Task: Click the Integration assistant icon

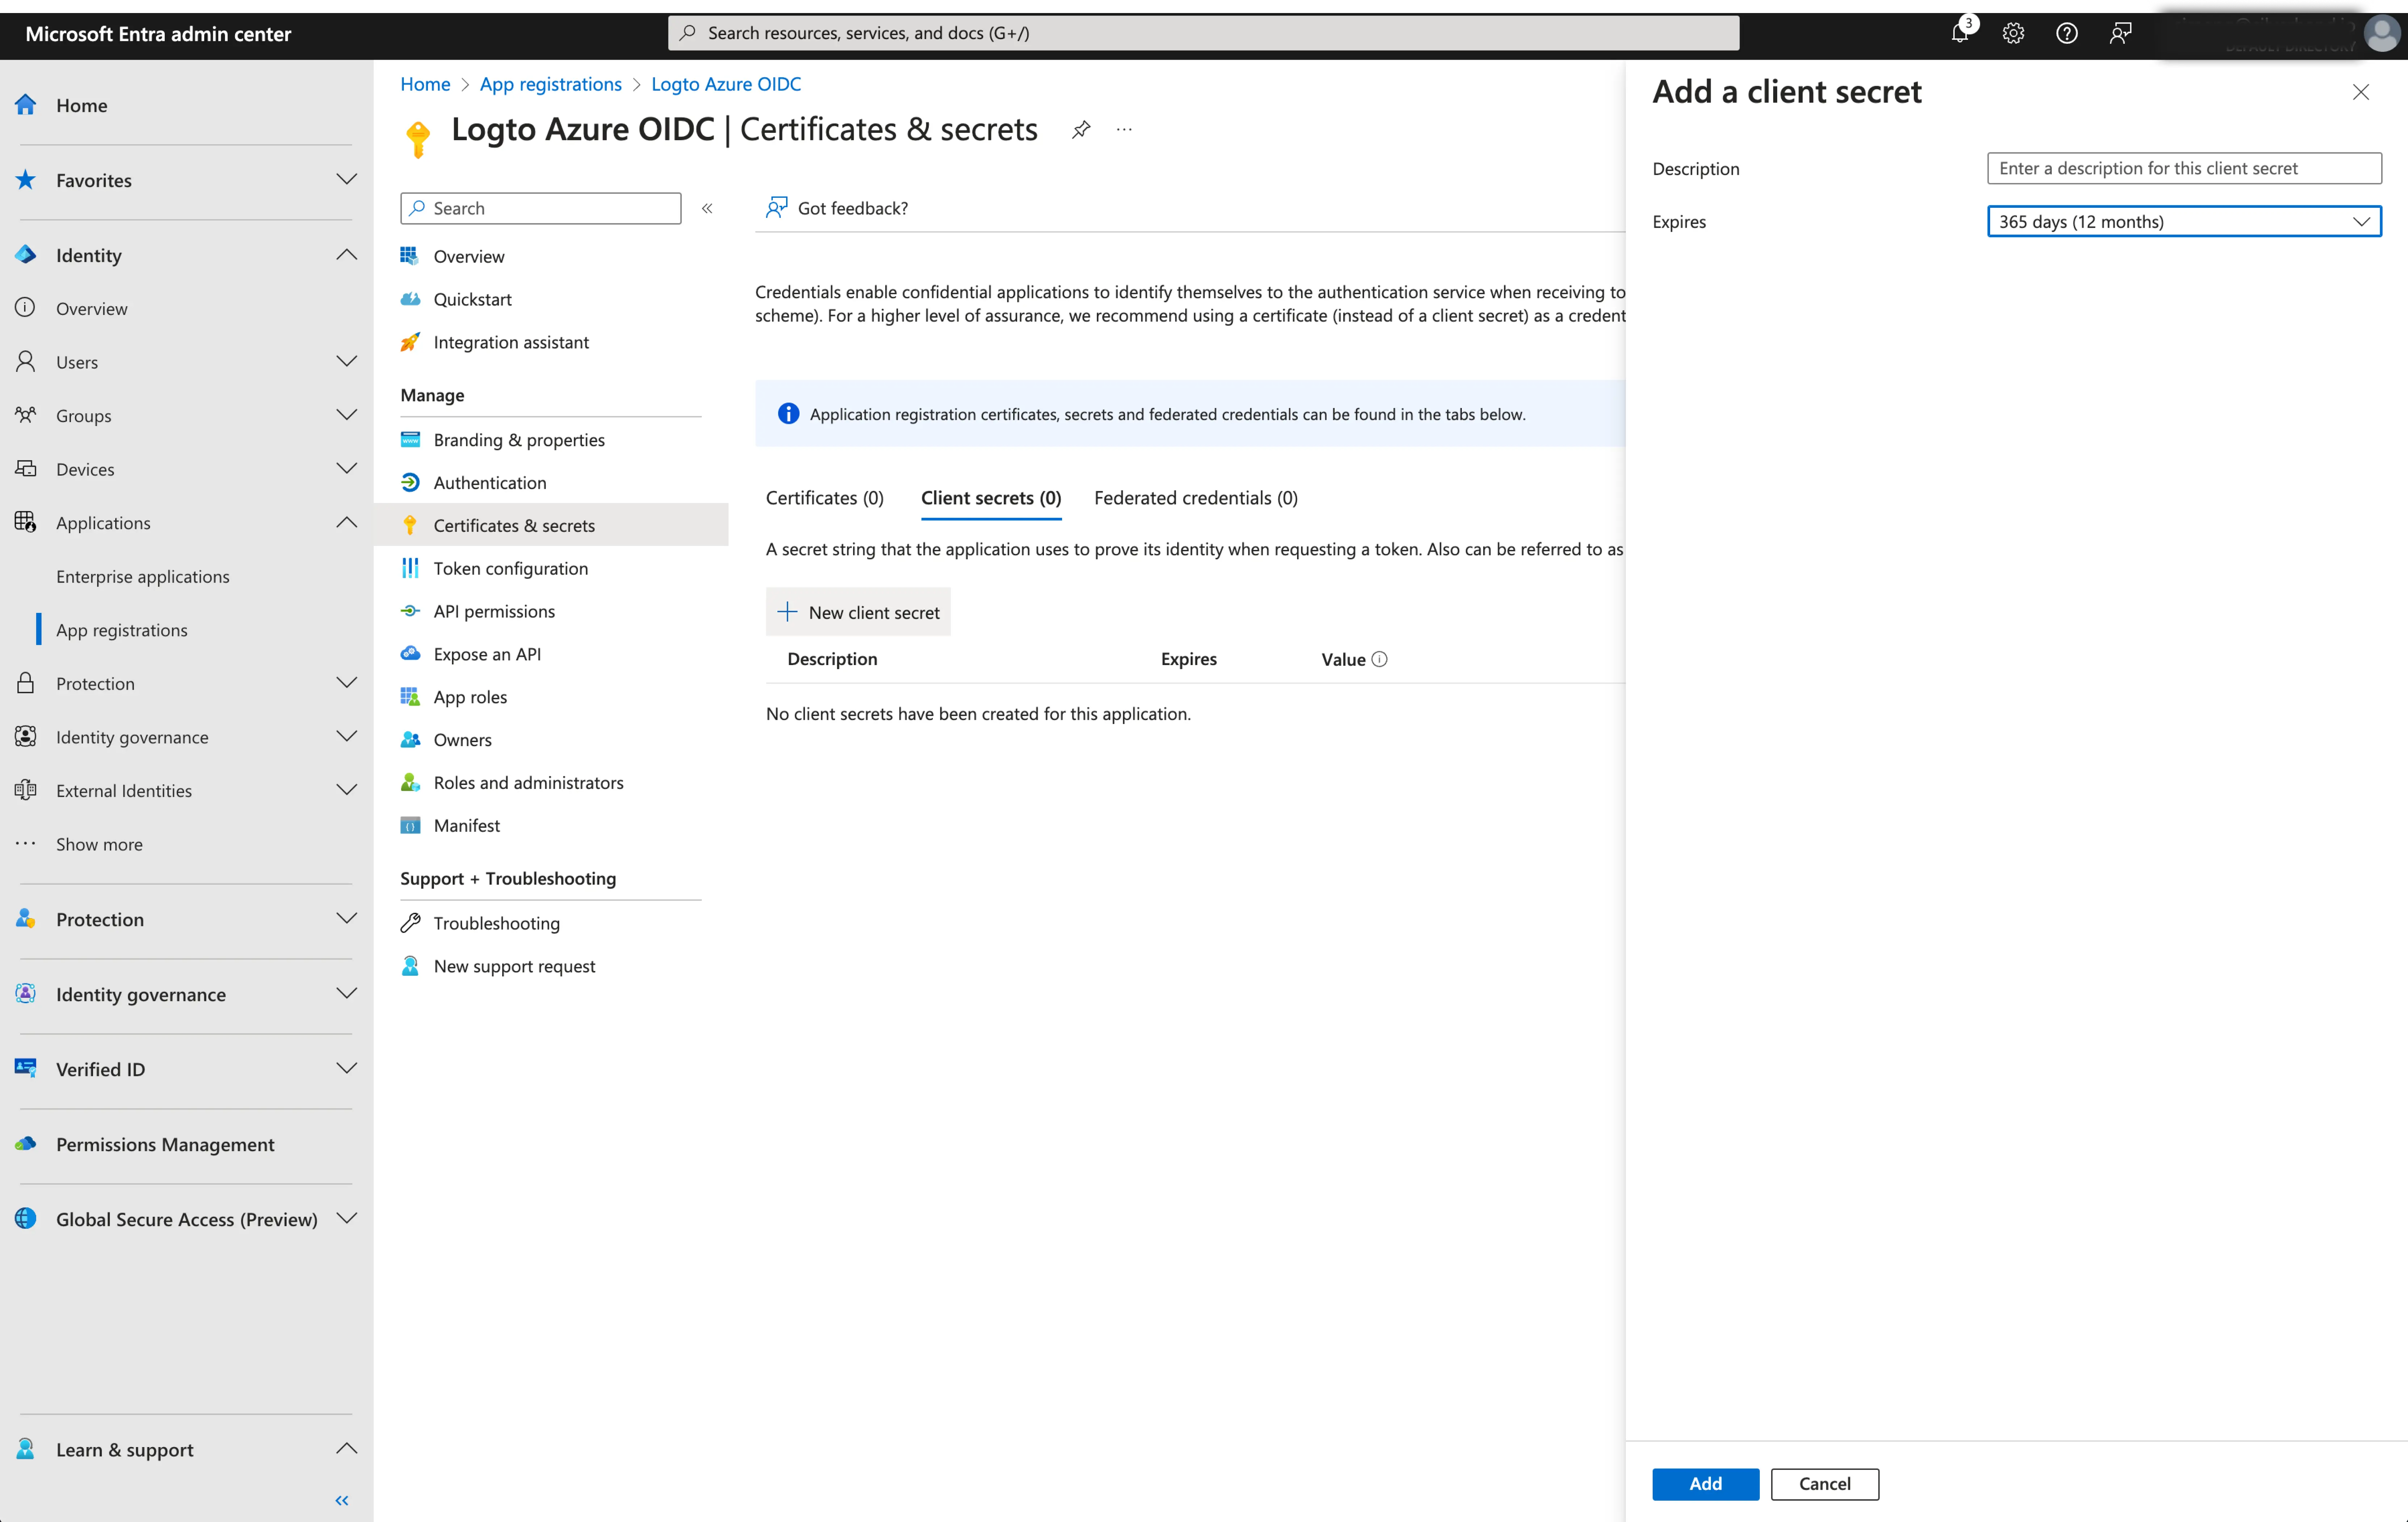Action: [410, 340]
